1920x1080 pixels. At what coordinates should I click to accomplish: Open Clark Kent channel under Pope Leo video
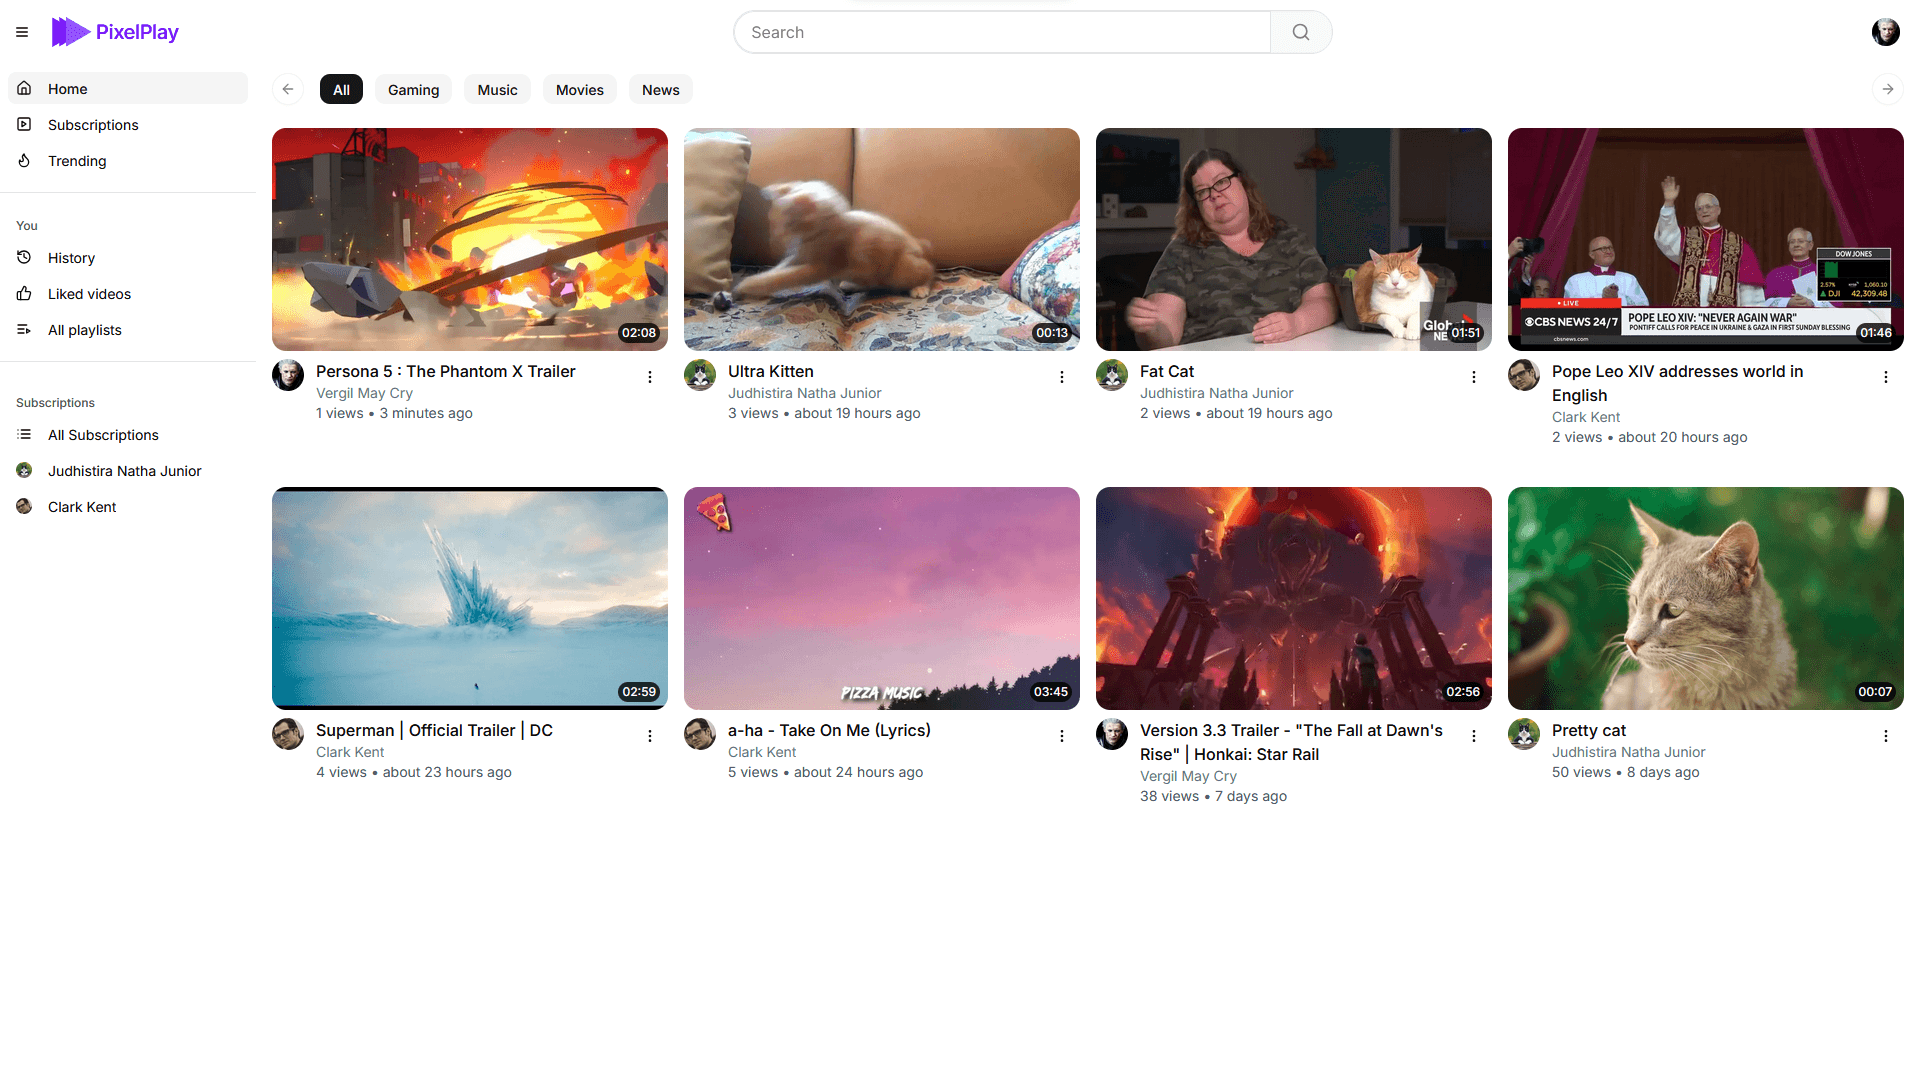point(1586,417)
